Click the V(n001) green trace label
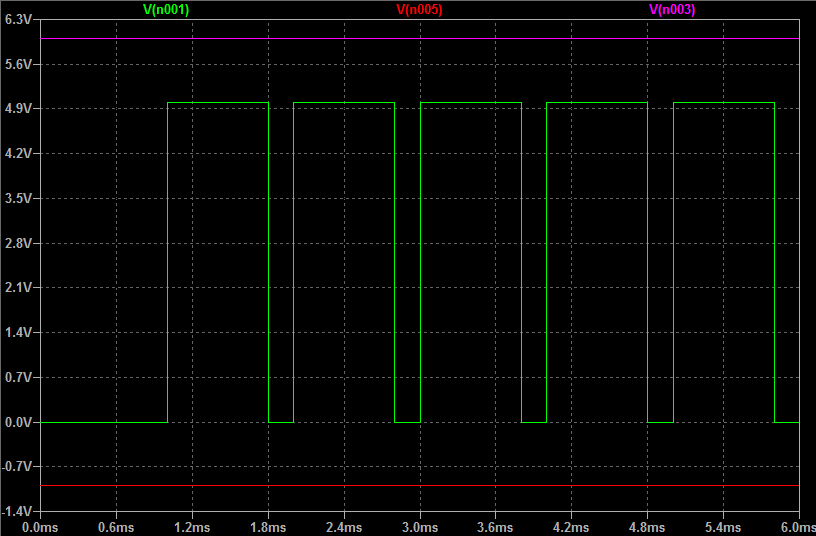Viewport: 816px width, 536px height. 166,9
